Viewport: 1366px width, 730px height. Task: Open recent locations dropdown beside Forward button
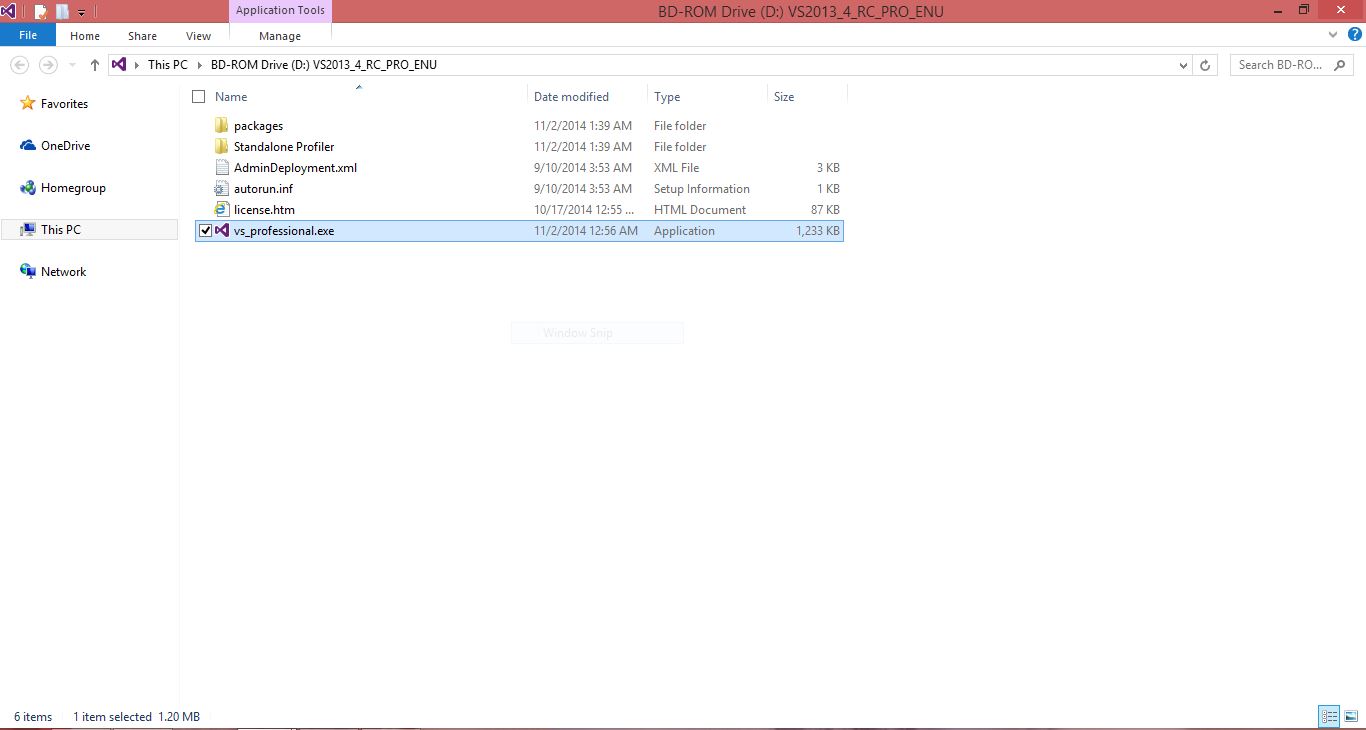click(x=72, y=65)
